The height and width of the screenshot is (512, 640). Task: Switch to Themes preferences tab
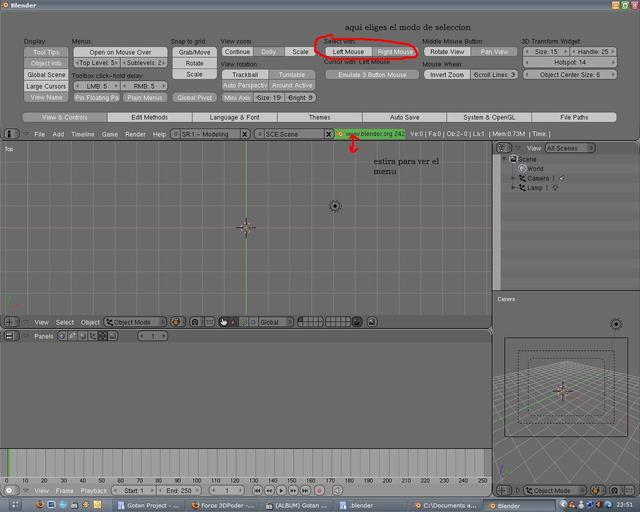[x=320, y=117]
